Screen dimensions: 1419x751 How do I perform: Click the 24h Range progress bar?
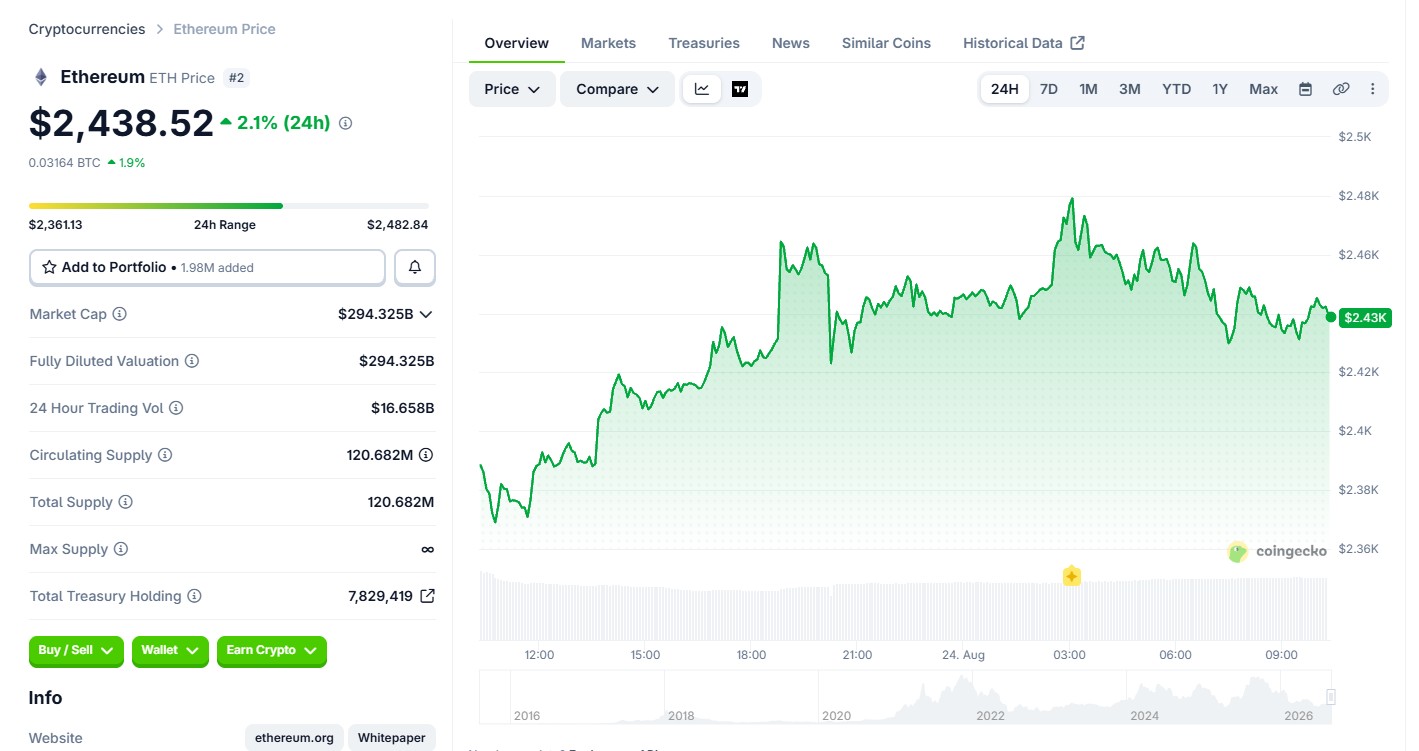click(229, 206)
